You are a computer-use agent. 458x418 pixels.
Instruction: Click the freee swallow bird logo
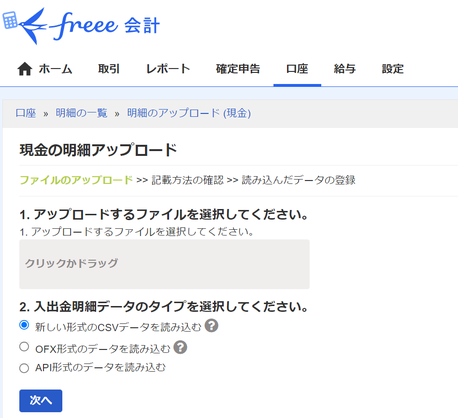[x=33, y=26]
